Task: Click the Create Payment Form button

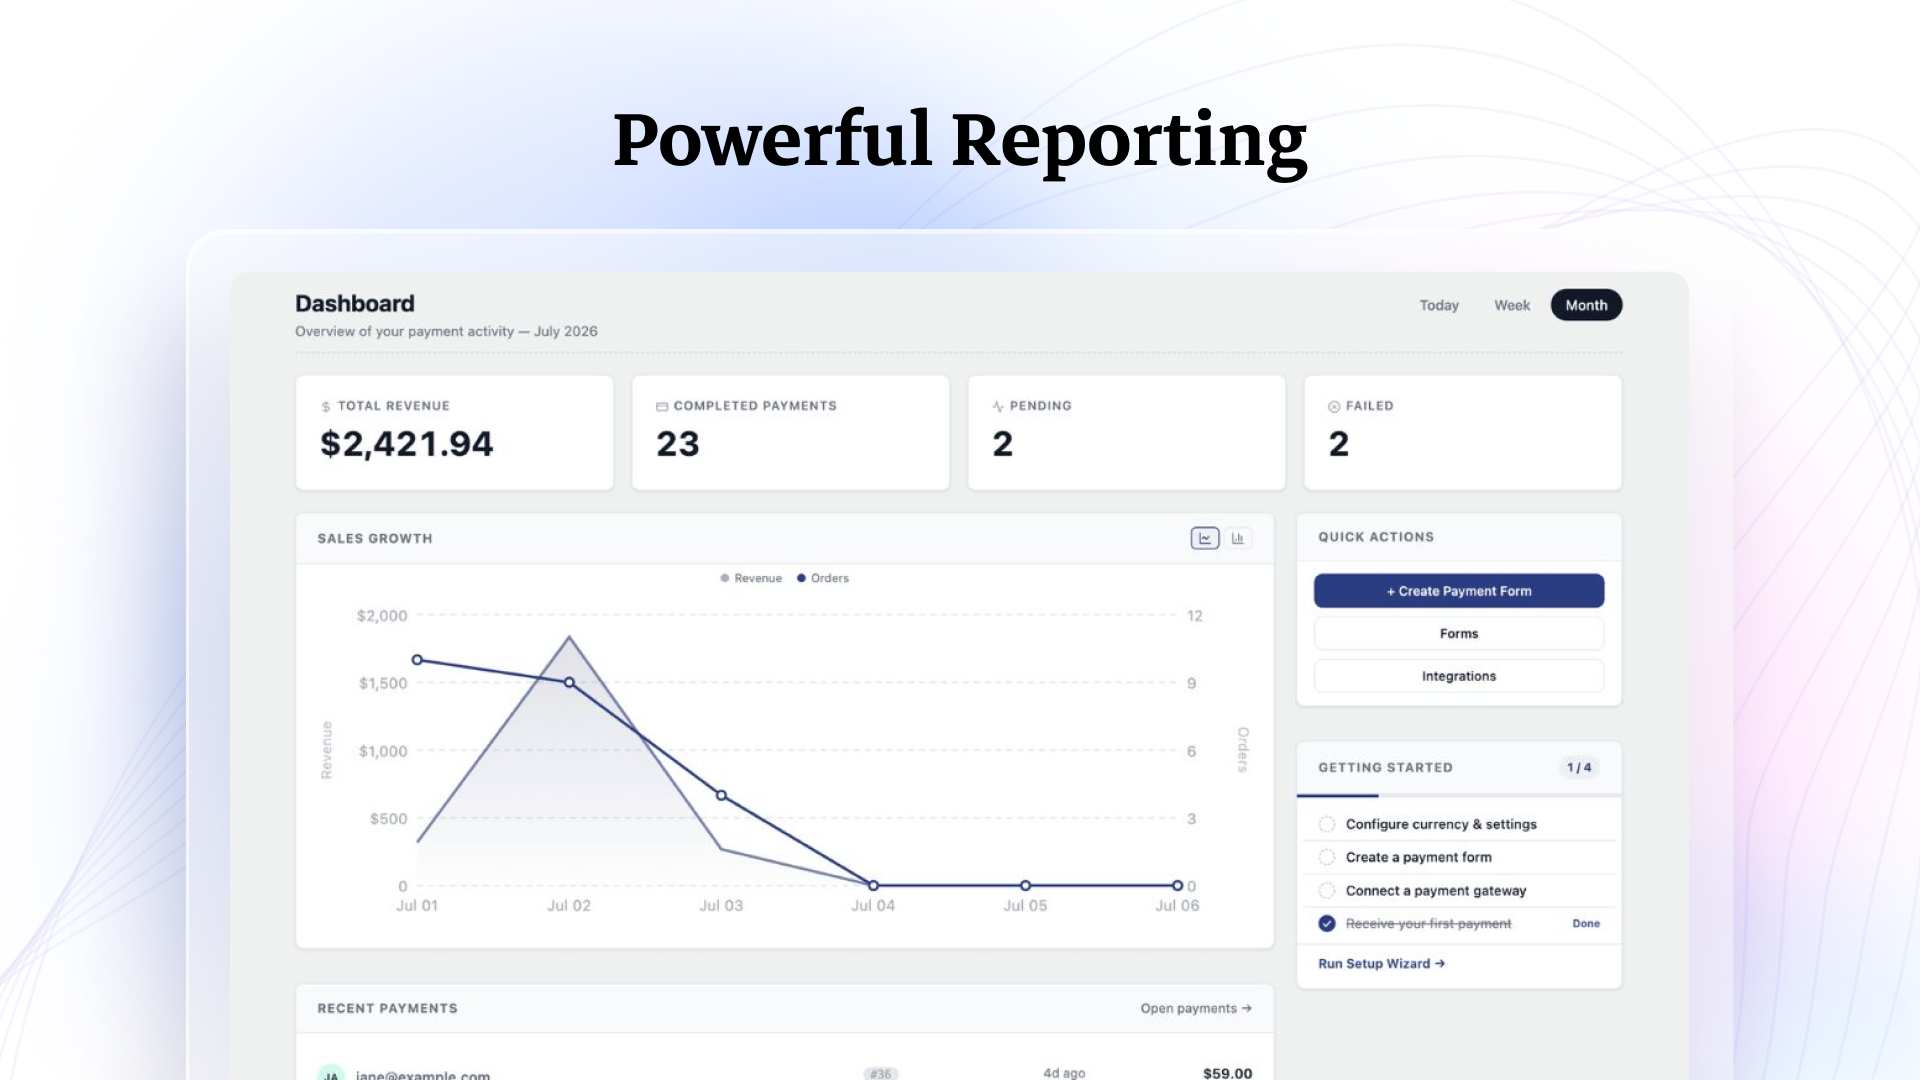Action: click(1459, 591)
